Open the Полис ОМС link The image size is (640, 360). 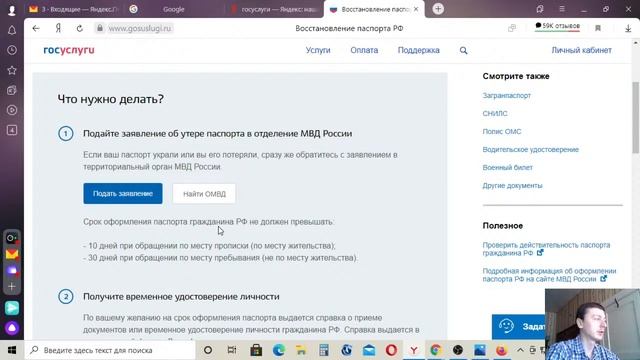point(502,131)
